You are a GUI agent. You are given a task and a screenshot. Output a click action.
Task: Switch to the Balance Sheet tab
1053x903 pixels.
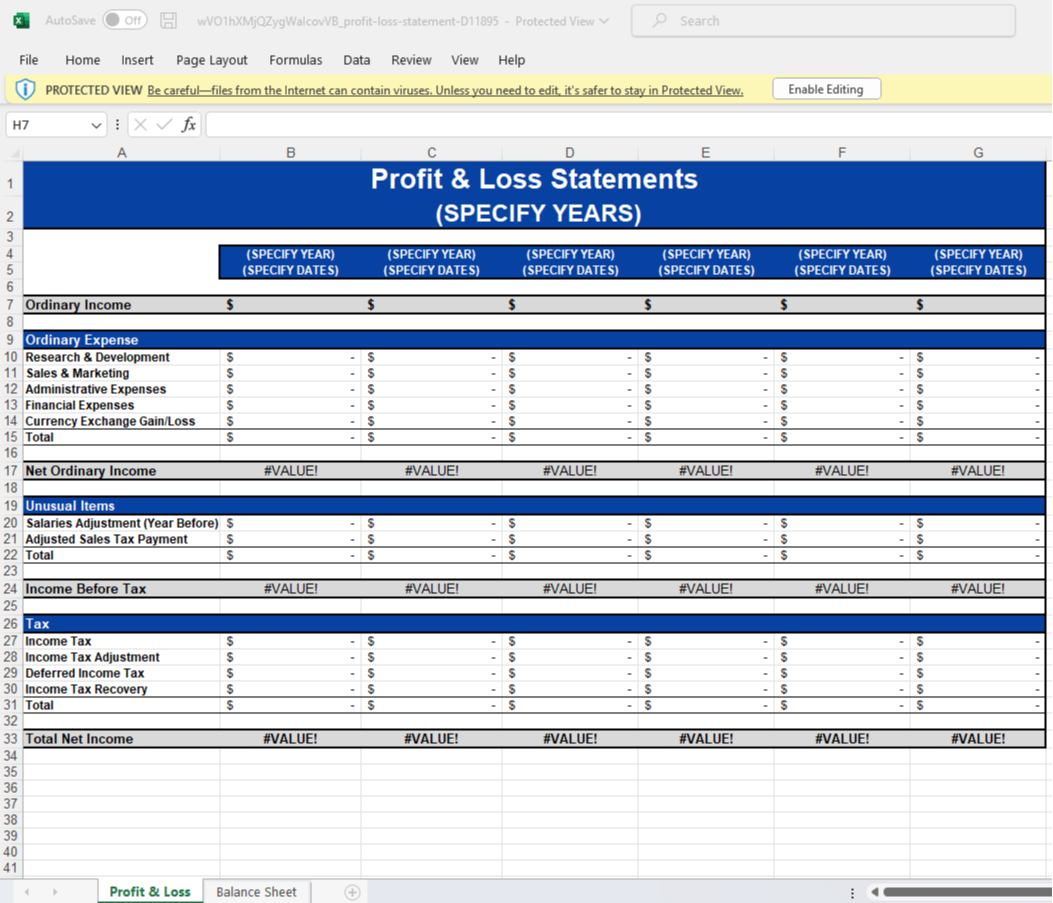tap(256, 892)
